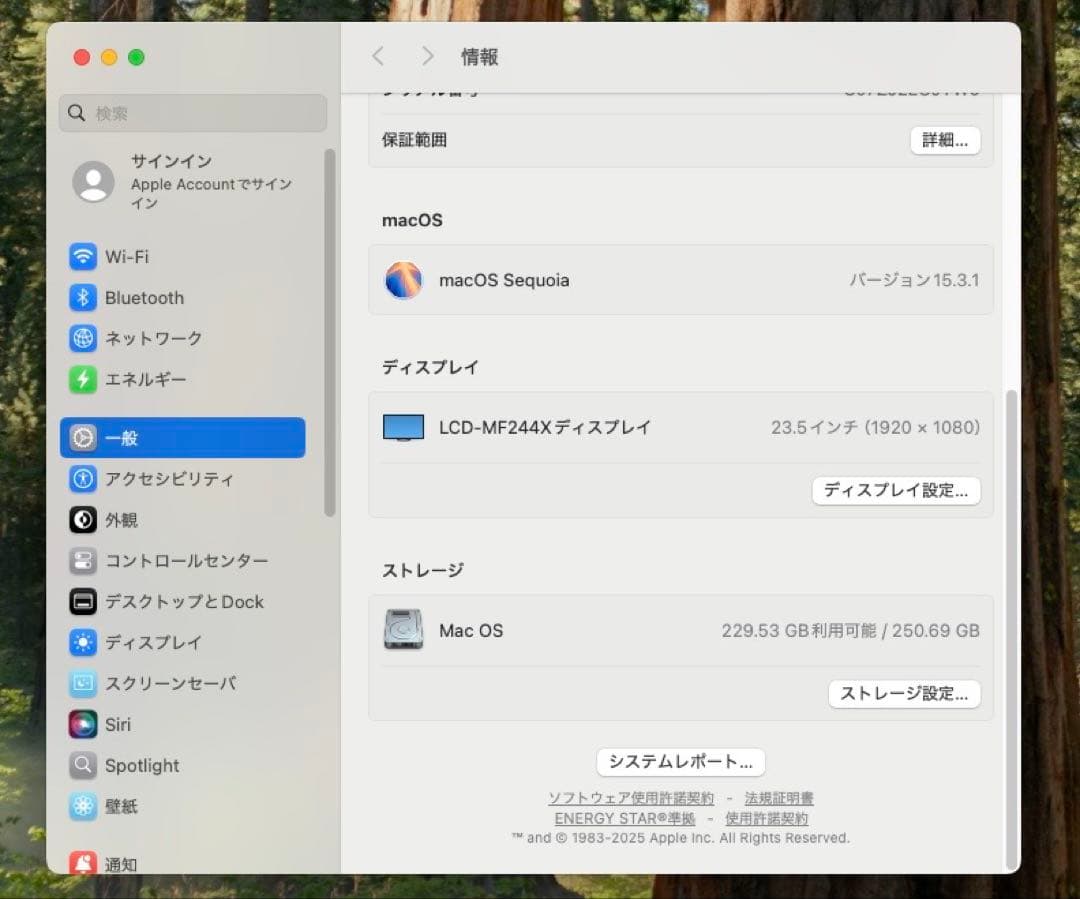Open 壁紙 (Wallpaper) settings
The width and height of the screenshot is (1080, 899).
click(x=120, y=807)
